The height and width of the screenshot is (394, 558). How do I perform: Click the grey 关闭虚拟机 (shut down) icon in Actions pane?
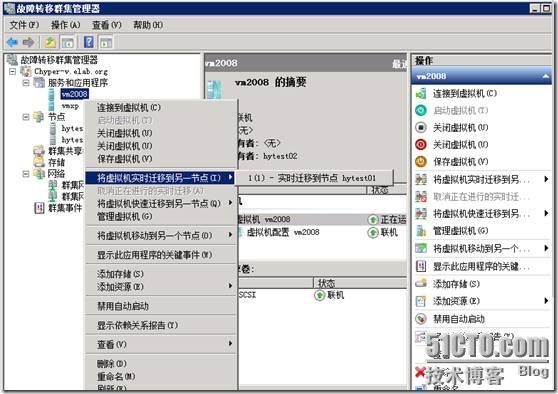pyautogui.click(x=421, y=127)
